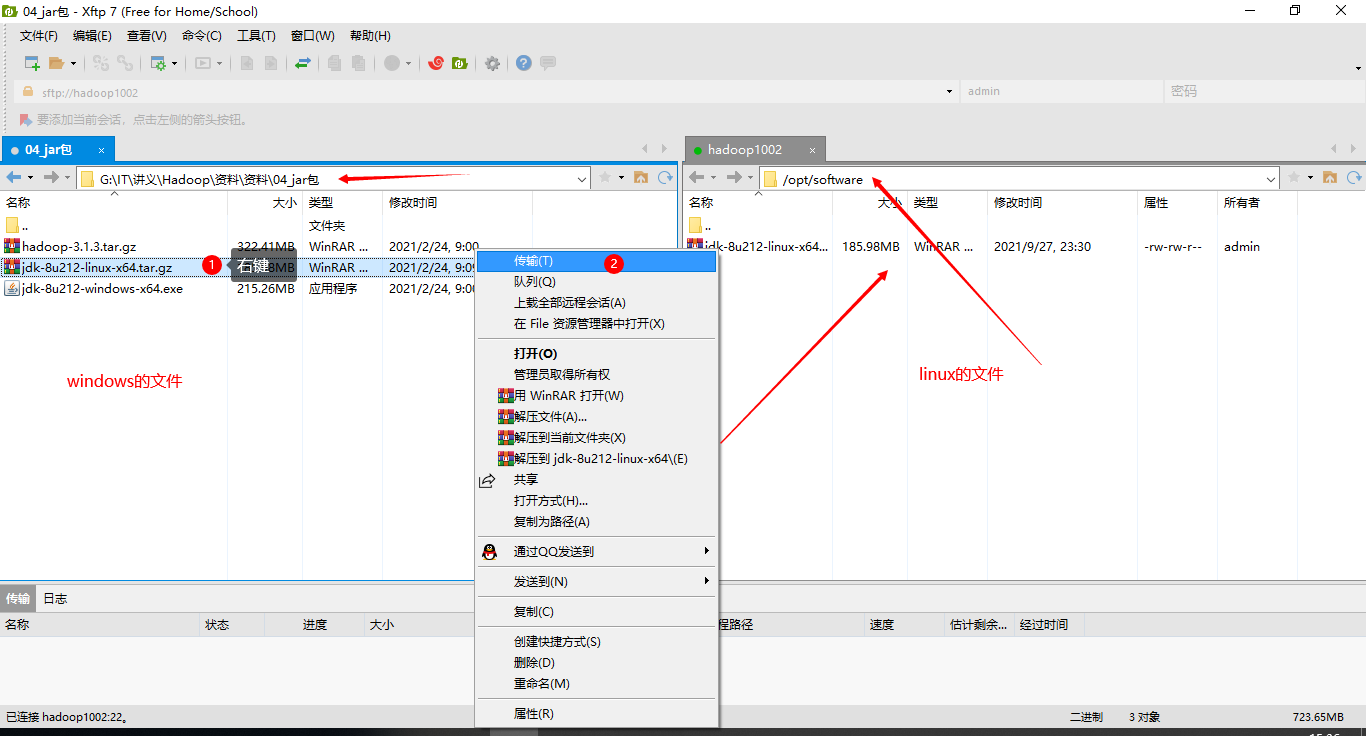Open back history dropdown in local pane
The height and width of the screenshot is (736, 1366).
(x=30, y=178)
